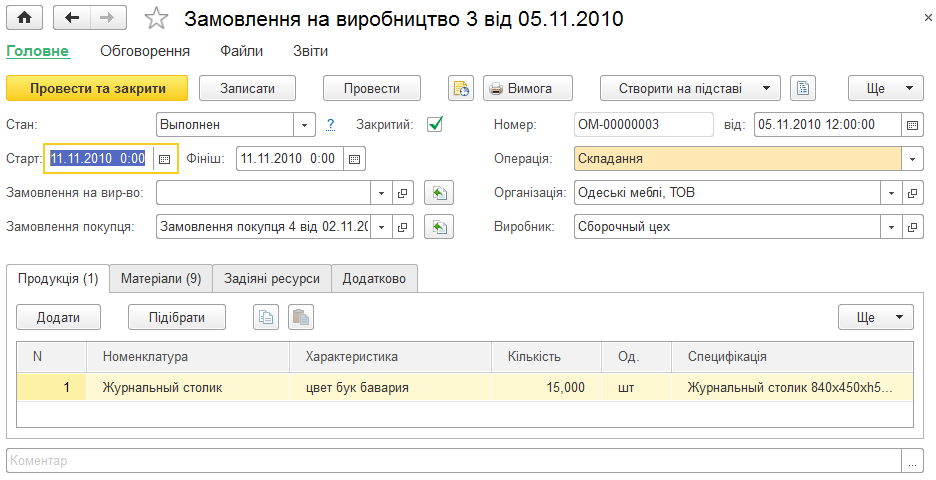
Task: Fill from Замовлення покупця green arrow button
Action: (x=439, y=227)
